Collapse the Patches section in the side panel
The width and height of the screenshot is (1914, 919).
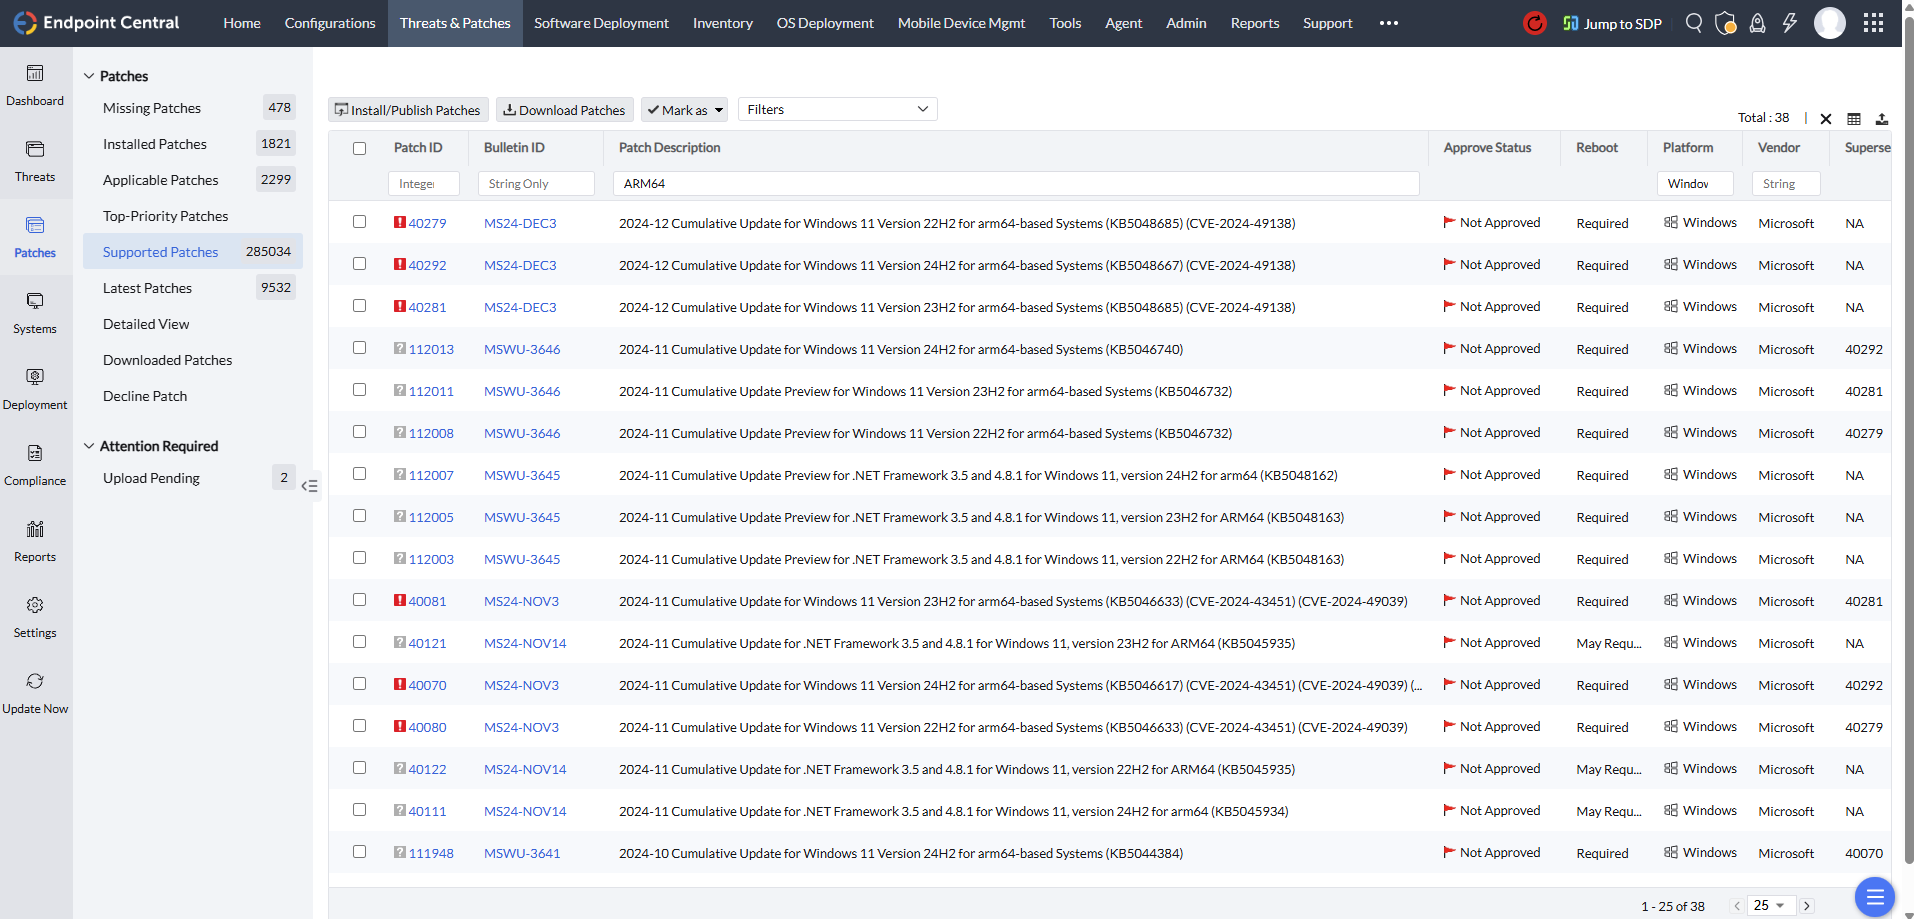(x=89, y=76)
